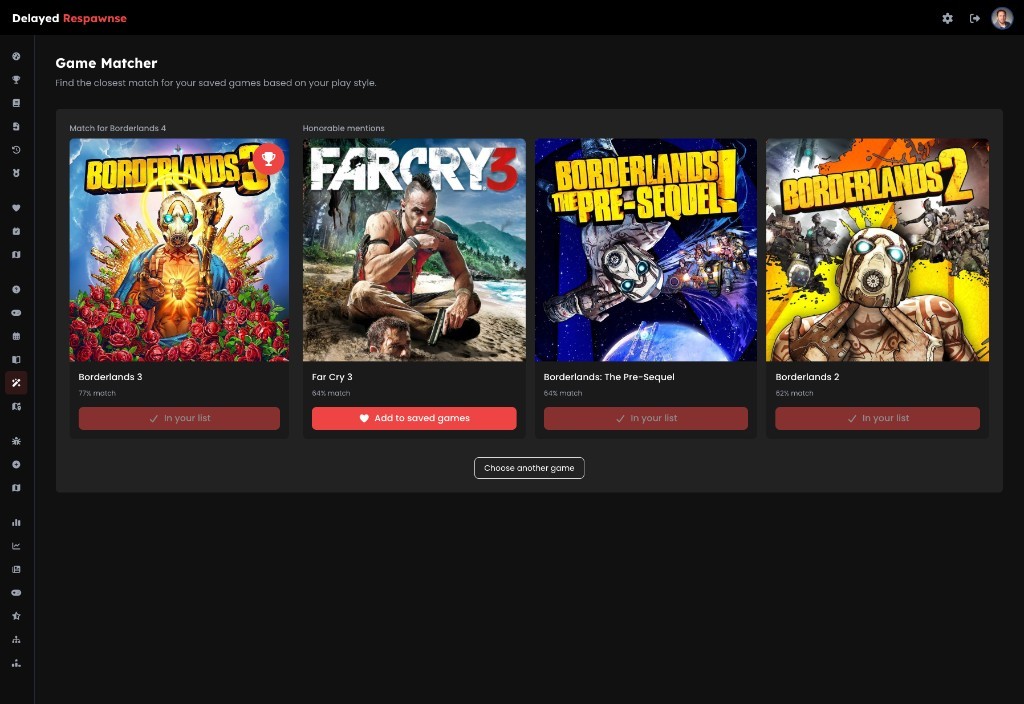
Task: Open the trophy icon in the sidebar
Action: point(16,80)
